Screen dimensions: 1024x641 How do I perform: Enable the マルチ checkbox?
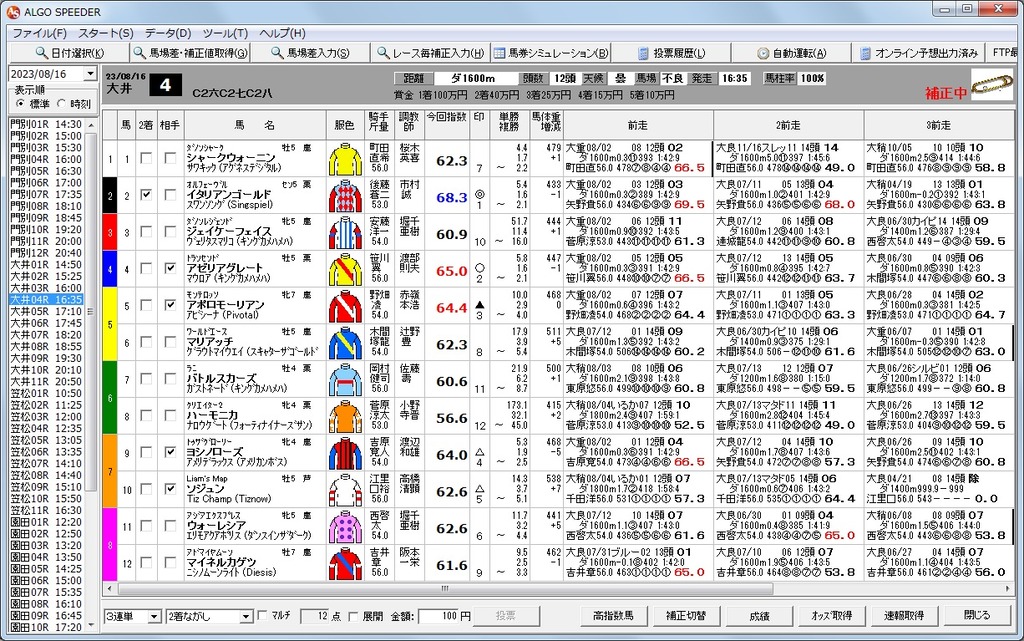(262, 616)
